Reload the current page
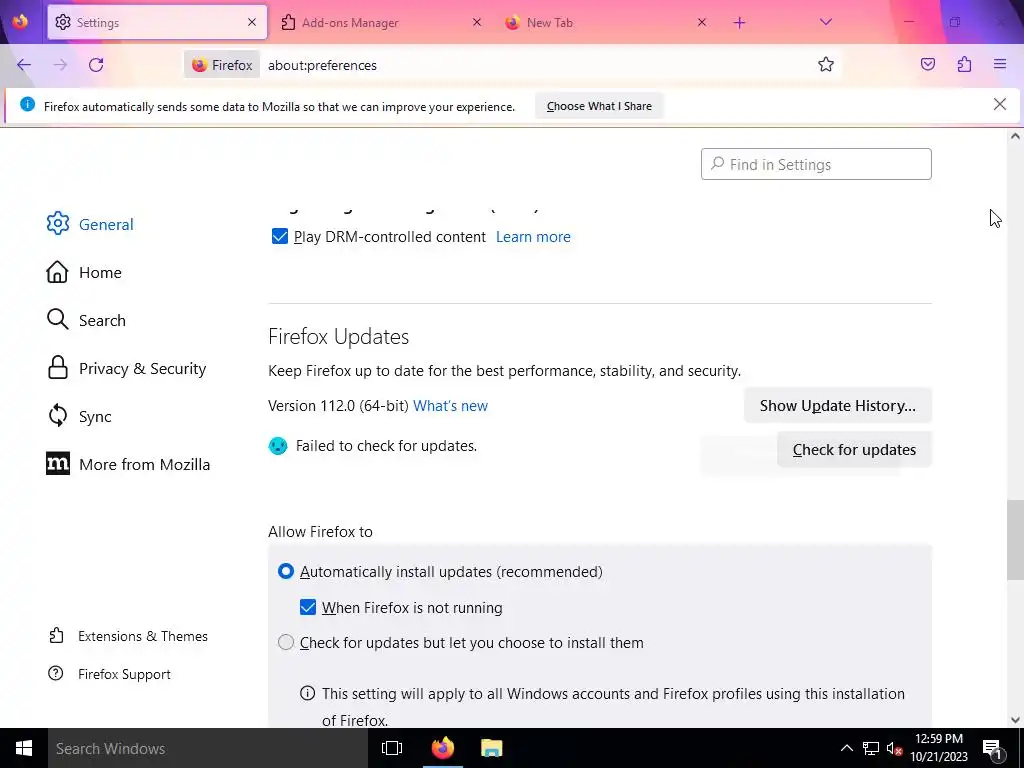Image resolution: width=1024 pixels, height=768 pixels. click(96, 65)
